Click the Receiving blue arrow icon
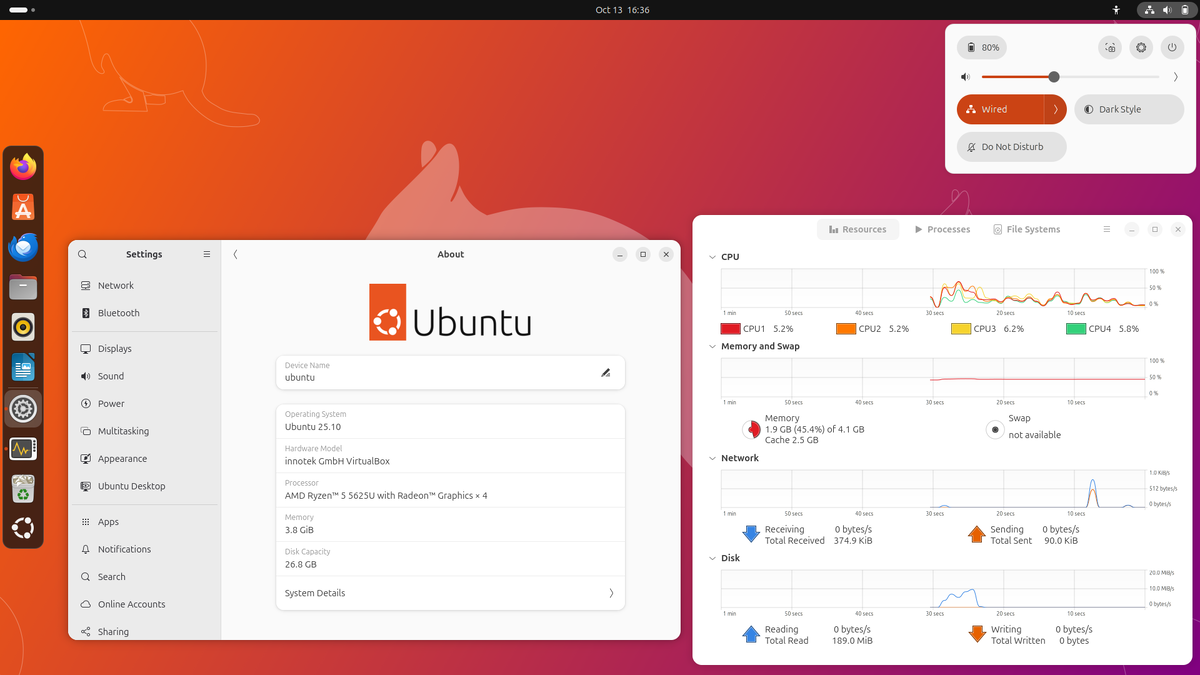This screenshot has width=1200, height=675. [x=751, y=534]
